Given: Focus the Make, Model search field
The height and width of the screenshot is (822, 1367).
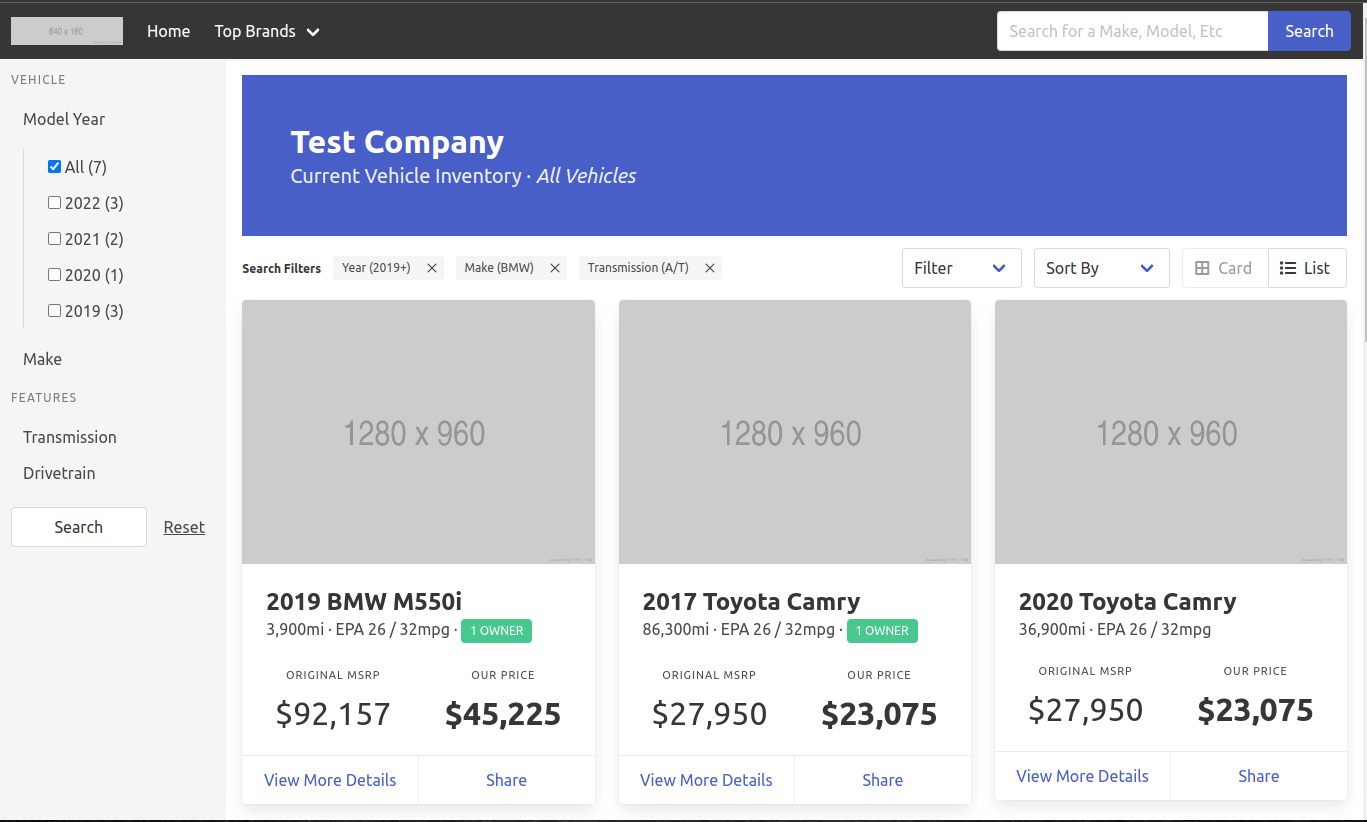Looking at the screenshot, I should (1132, 31).
